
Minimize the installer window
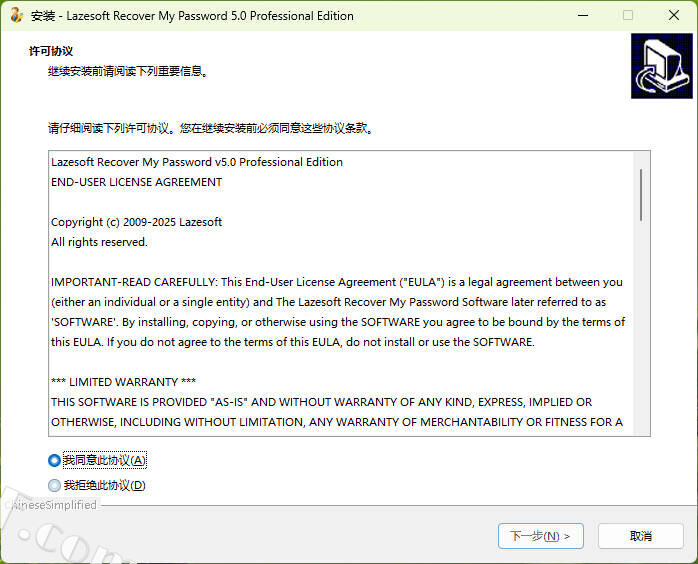[583, 16]
